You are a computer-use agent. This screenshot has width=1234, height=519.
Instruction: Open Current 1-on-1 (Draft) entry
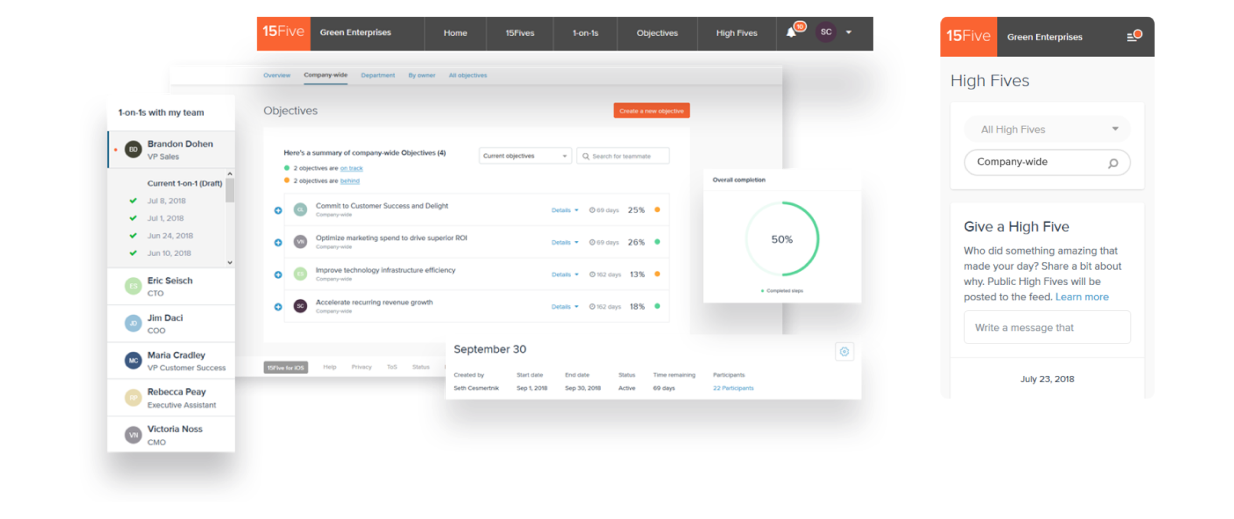pyautogui.click(x=185, y=183)
